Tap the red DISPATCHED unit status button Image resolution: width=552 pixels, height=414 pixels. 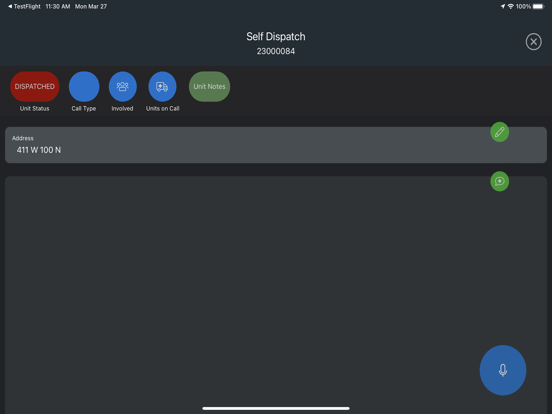pyautogui.click(x=34, y=87)
